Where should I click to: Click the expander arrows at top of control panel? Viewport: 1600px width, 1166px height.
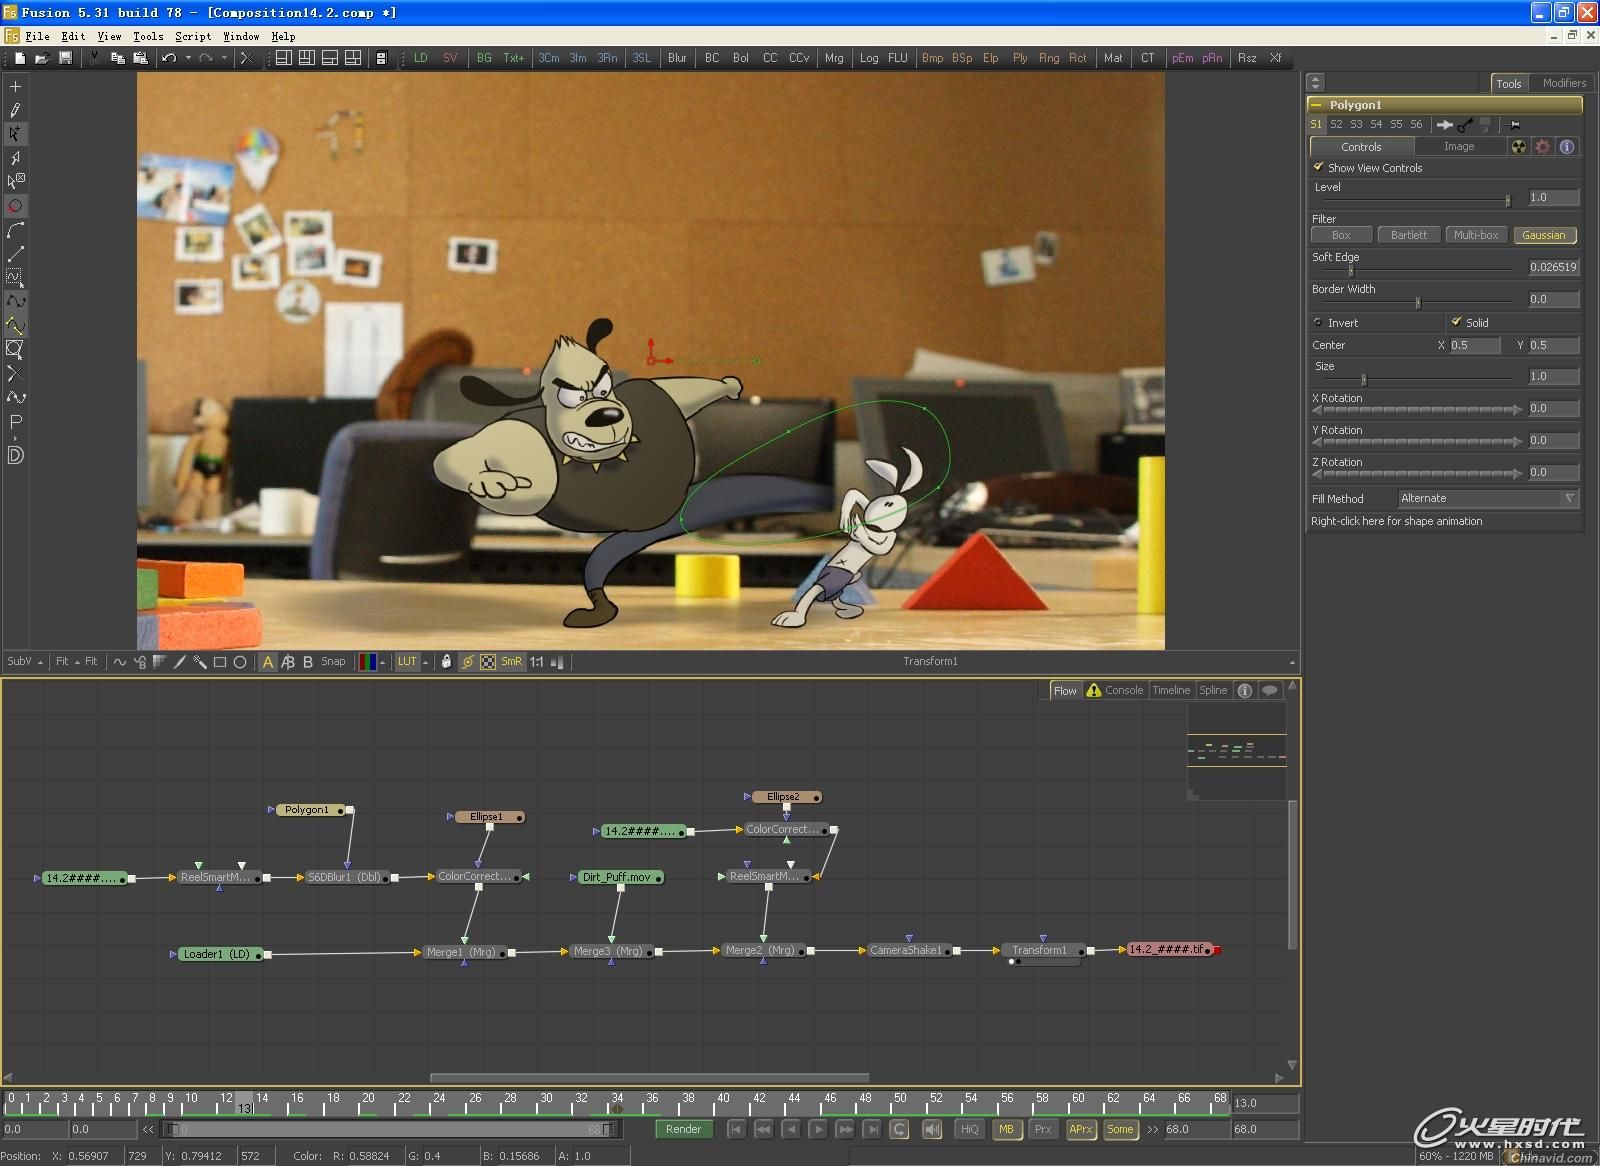(1316, 83)
